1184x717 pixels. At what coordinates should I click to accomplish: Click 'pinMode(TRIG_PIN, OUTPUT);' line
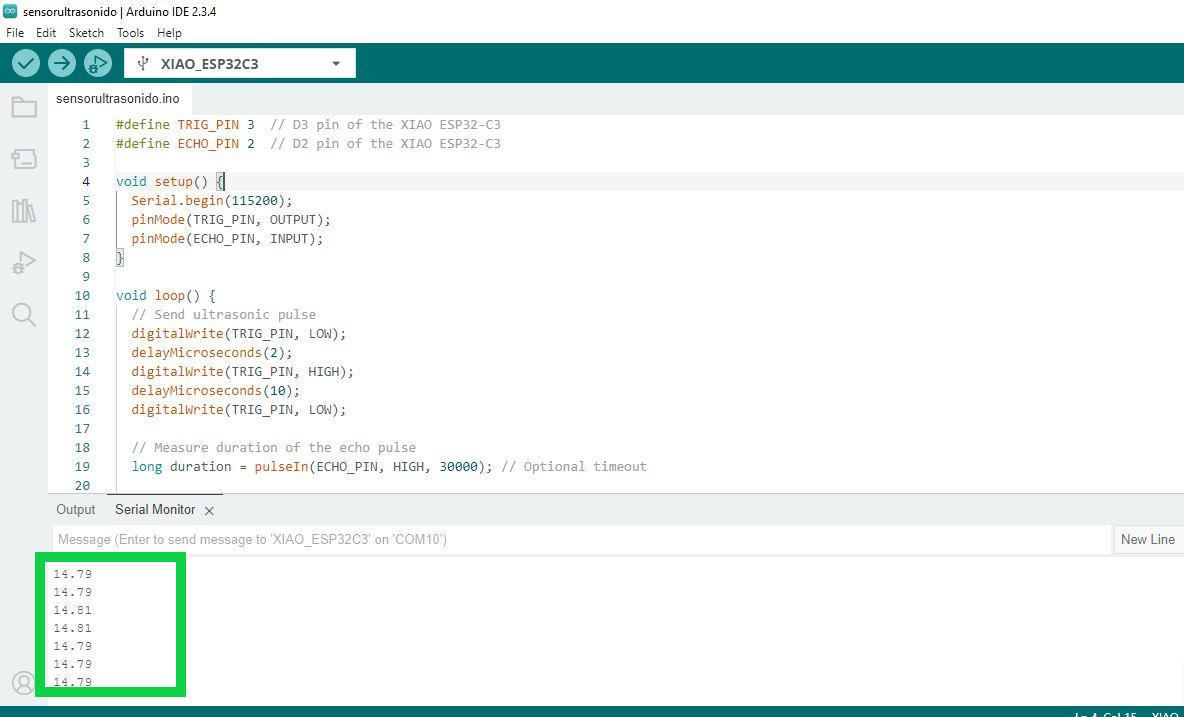tap(231, 220)
